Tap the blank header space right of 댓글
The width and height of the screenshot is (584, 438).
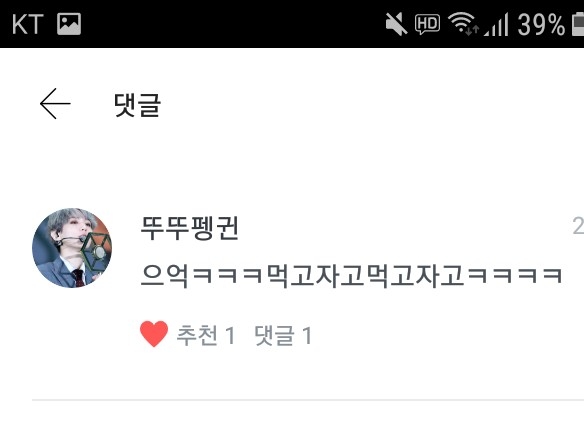(x=372, y=104)
